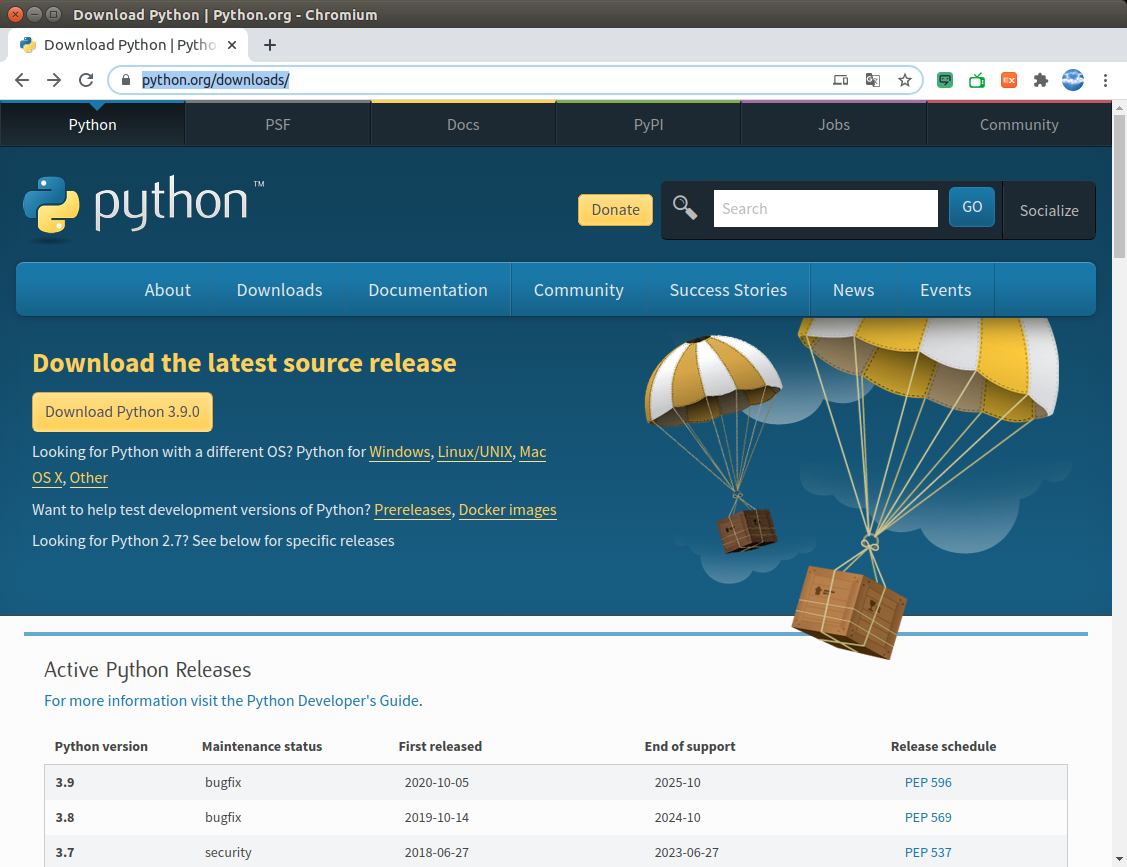Screen dimensions: 1127x867
Task: Open the Jobs top tab
Action: (x=834, y=124)
